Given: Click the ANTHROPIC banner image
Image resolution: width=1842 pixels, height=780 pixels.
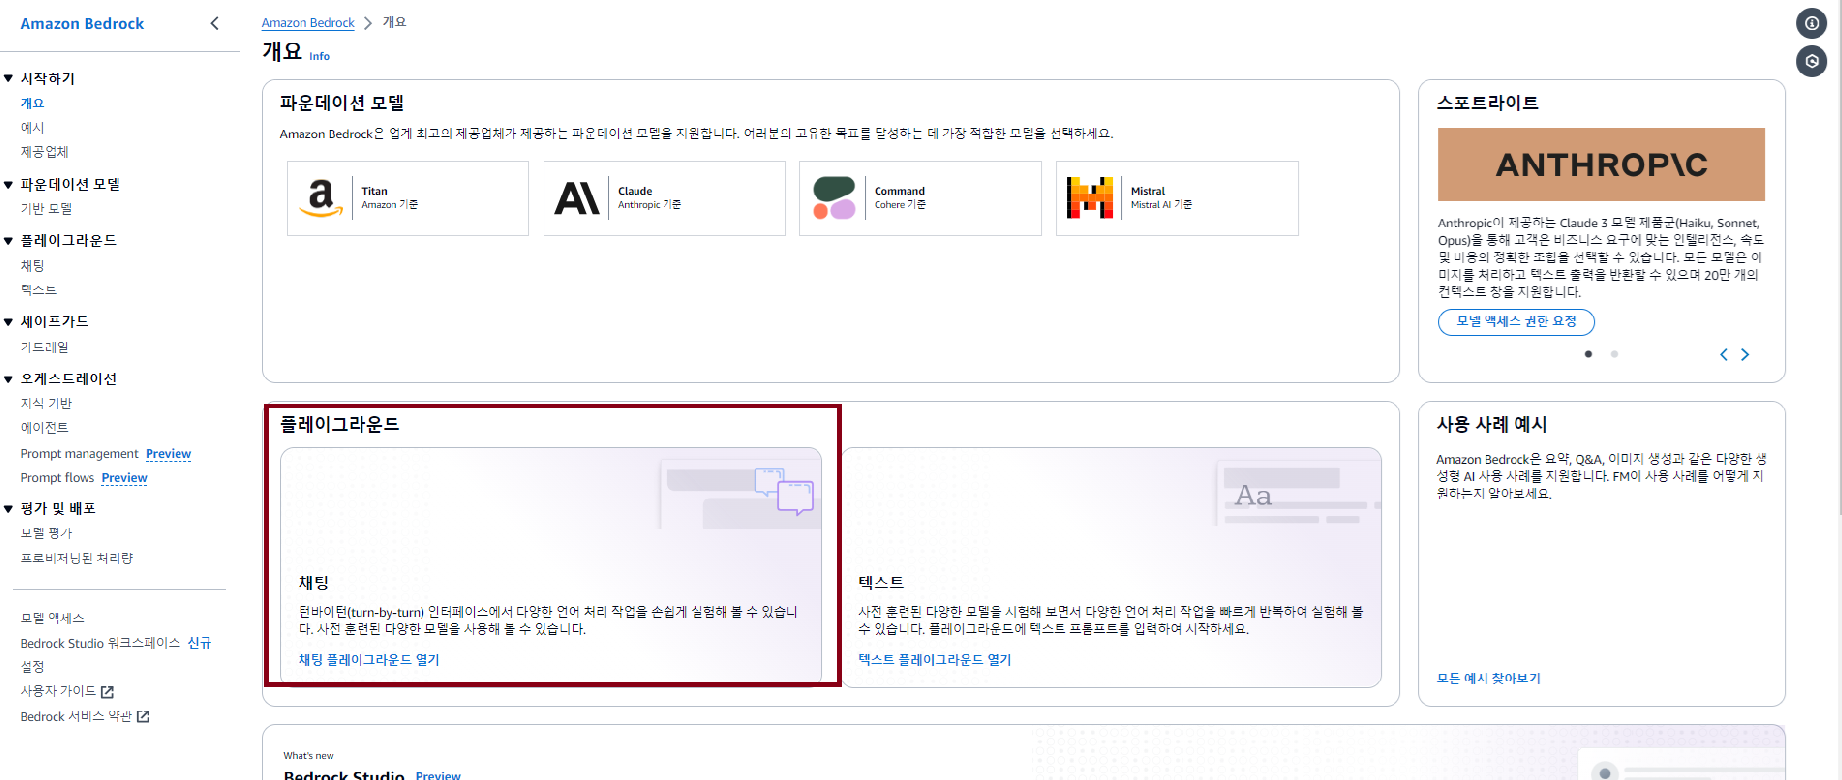Looking at the screenshot, I should point(1601,164).
